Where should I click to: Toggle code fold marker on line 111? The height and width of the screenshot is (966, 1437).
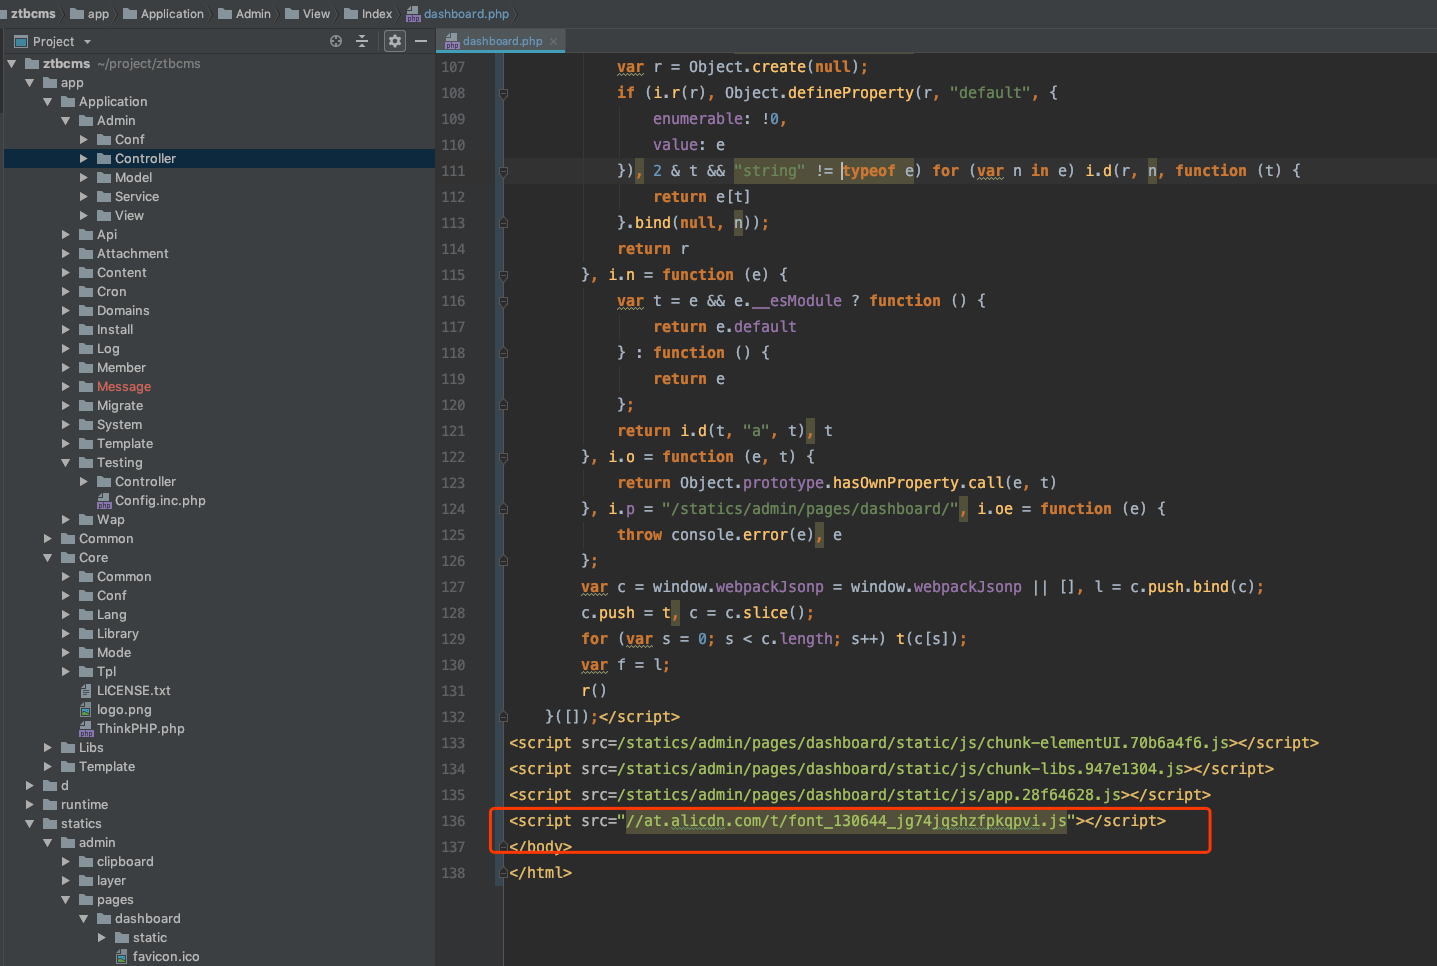(x=503, y=171)
